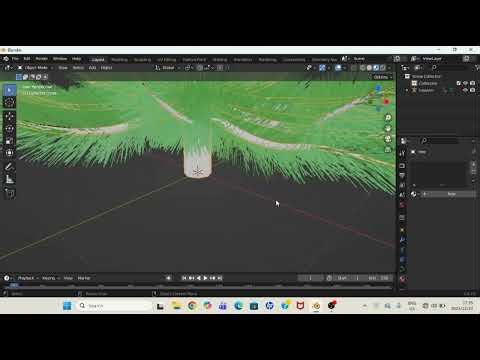Select the Scale tool
Screen dimensions: 480x360
(10, 141)
